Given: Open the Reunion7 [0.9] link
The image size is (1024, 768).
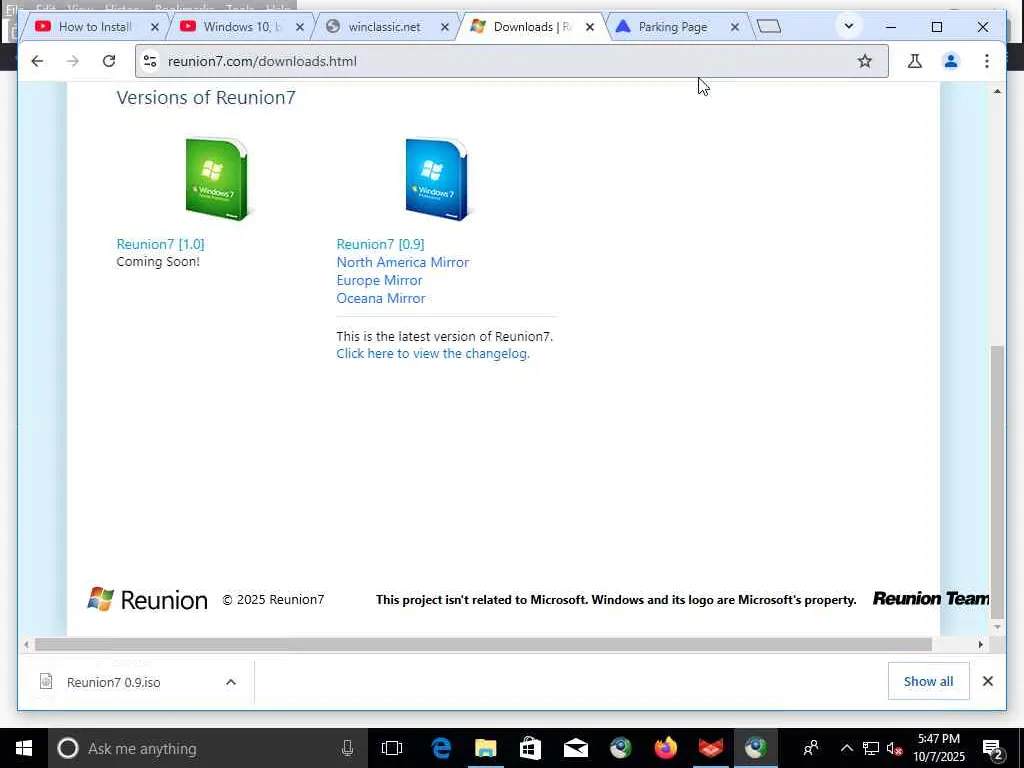Looking at the screenshot, I should coord(381,244).
